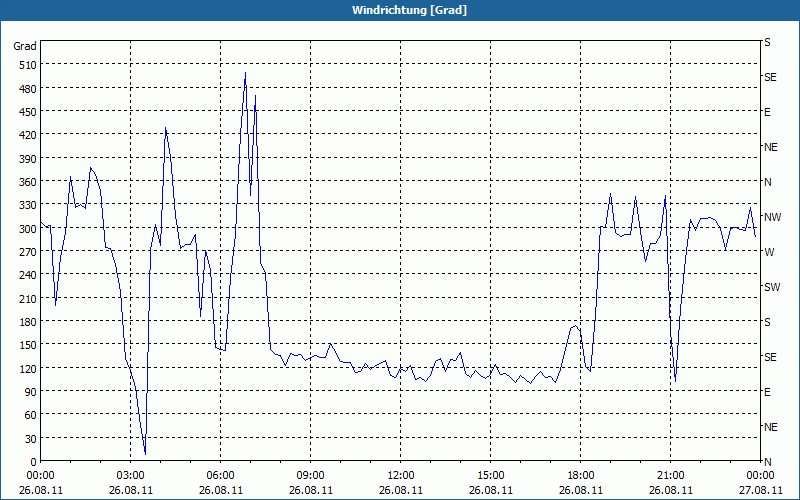Click the W compass label on right axis
The image size is (800, 500).
tap(769, 252)
